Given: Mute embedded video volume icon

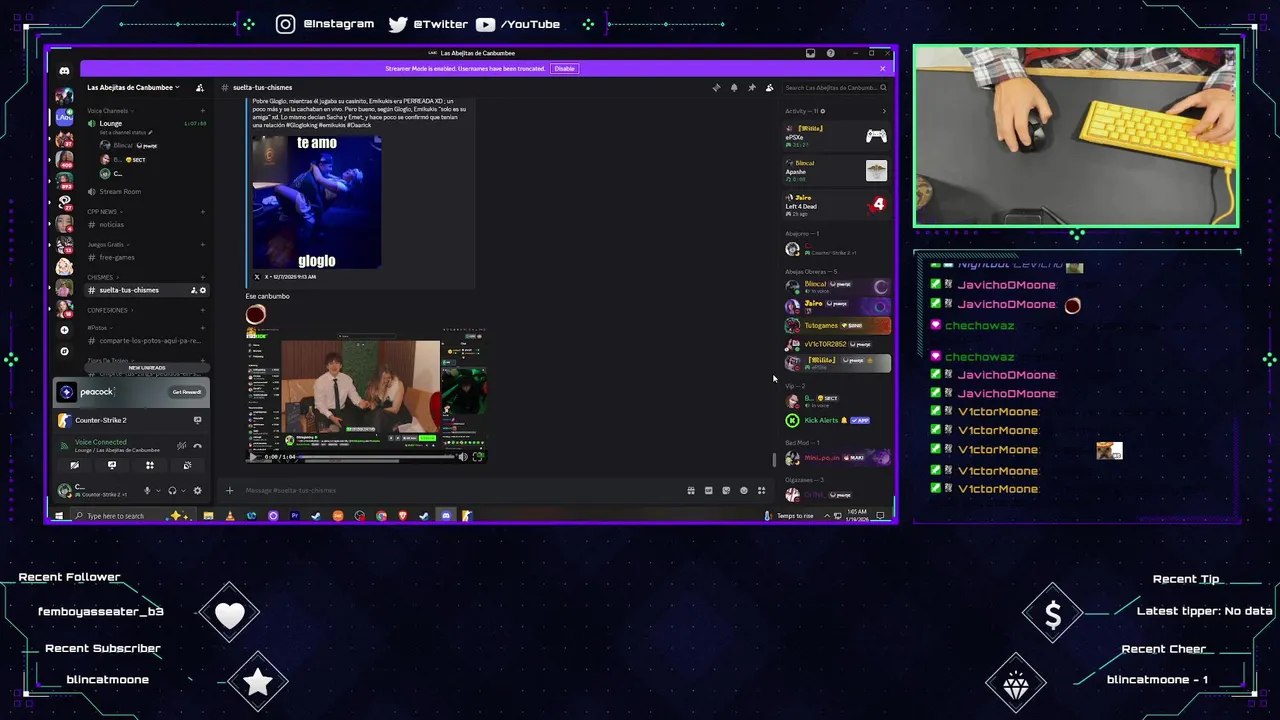Looking at the screenshot, I should [x=462, y=457].
